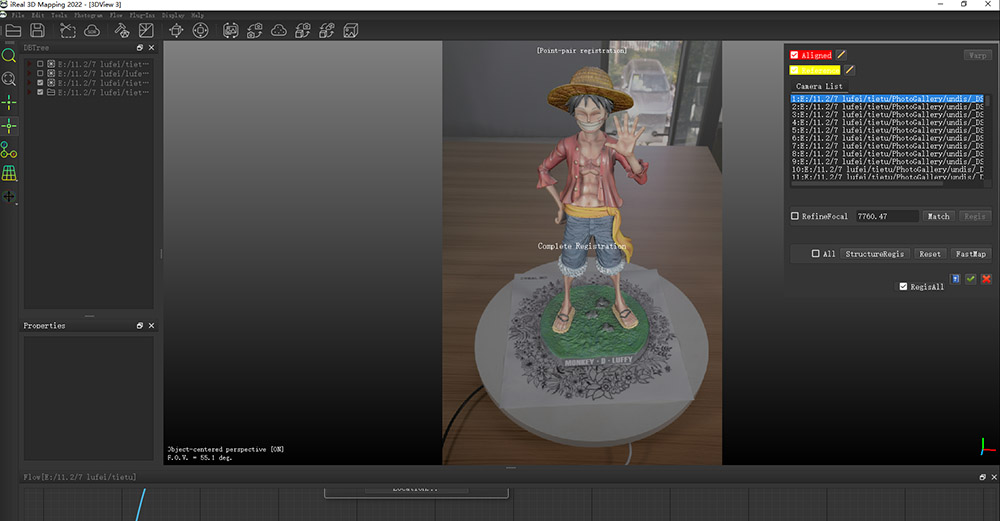The width and height of the screenshot is (1000, 521).
Task: Select the highlighted crosshair with circle tool
Action: click(x=9, y=126)
